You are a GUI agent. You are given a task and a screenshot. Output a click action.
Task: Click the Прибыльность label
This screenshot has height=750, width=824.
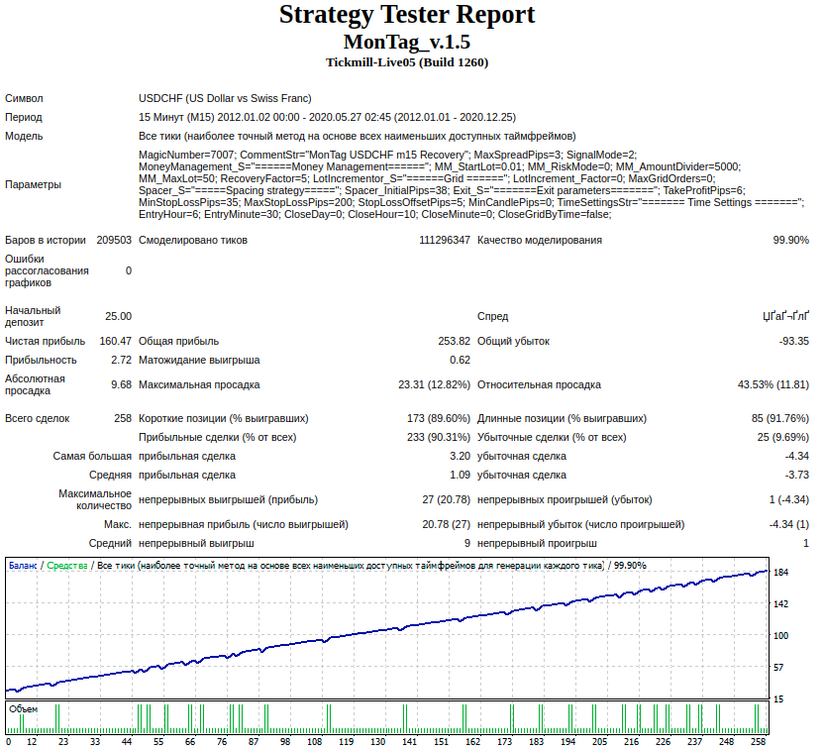point(41,360)
